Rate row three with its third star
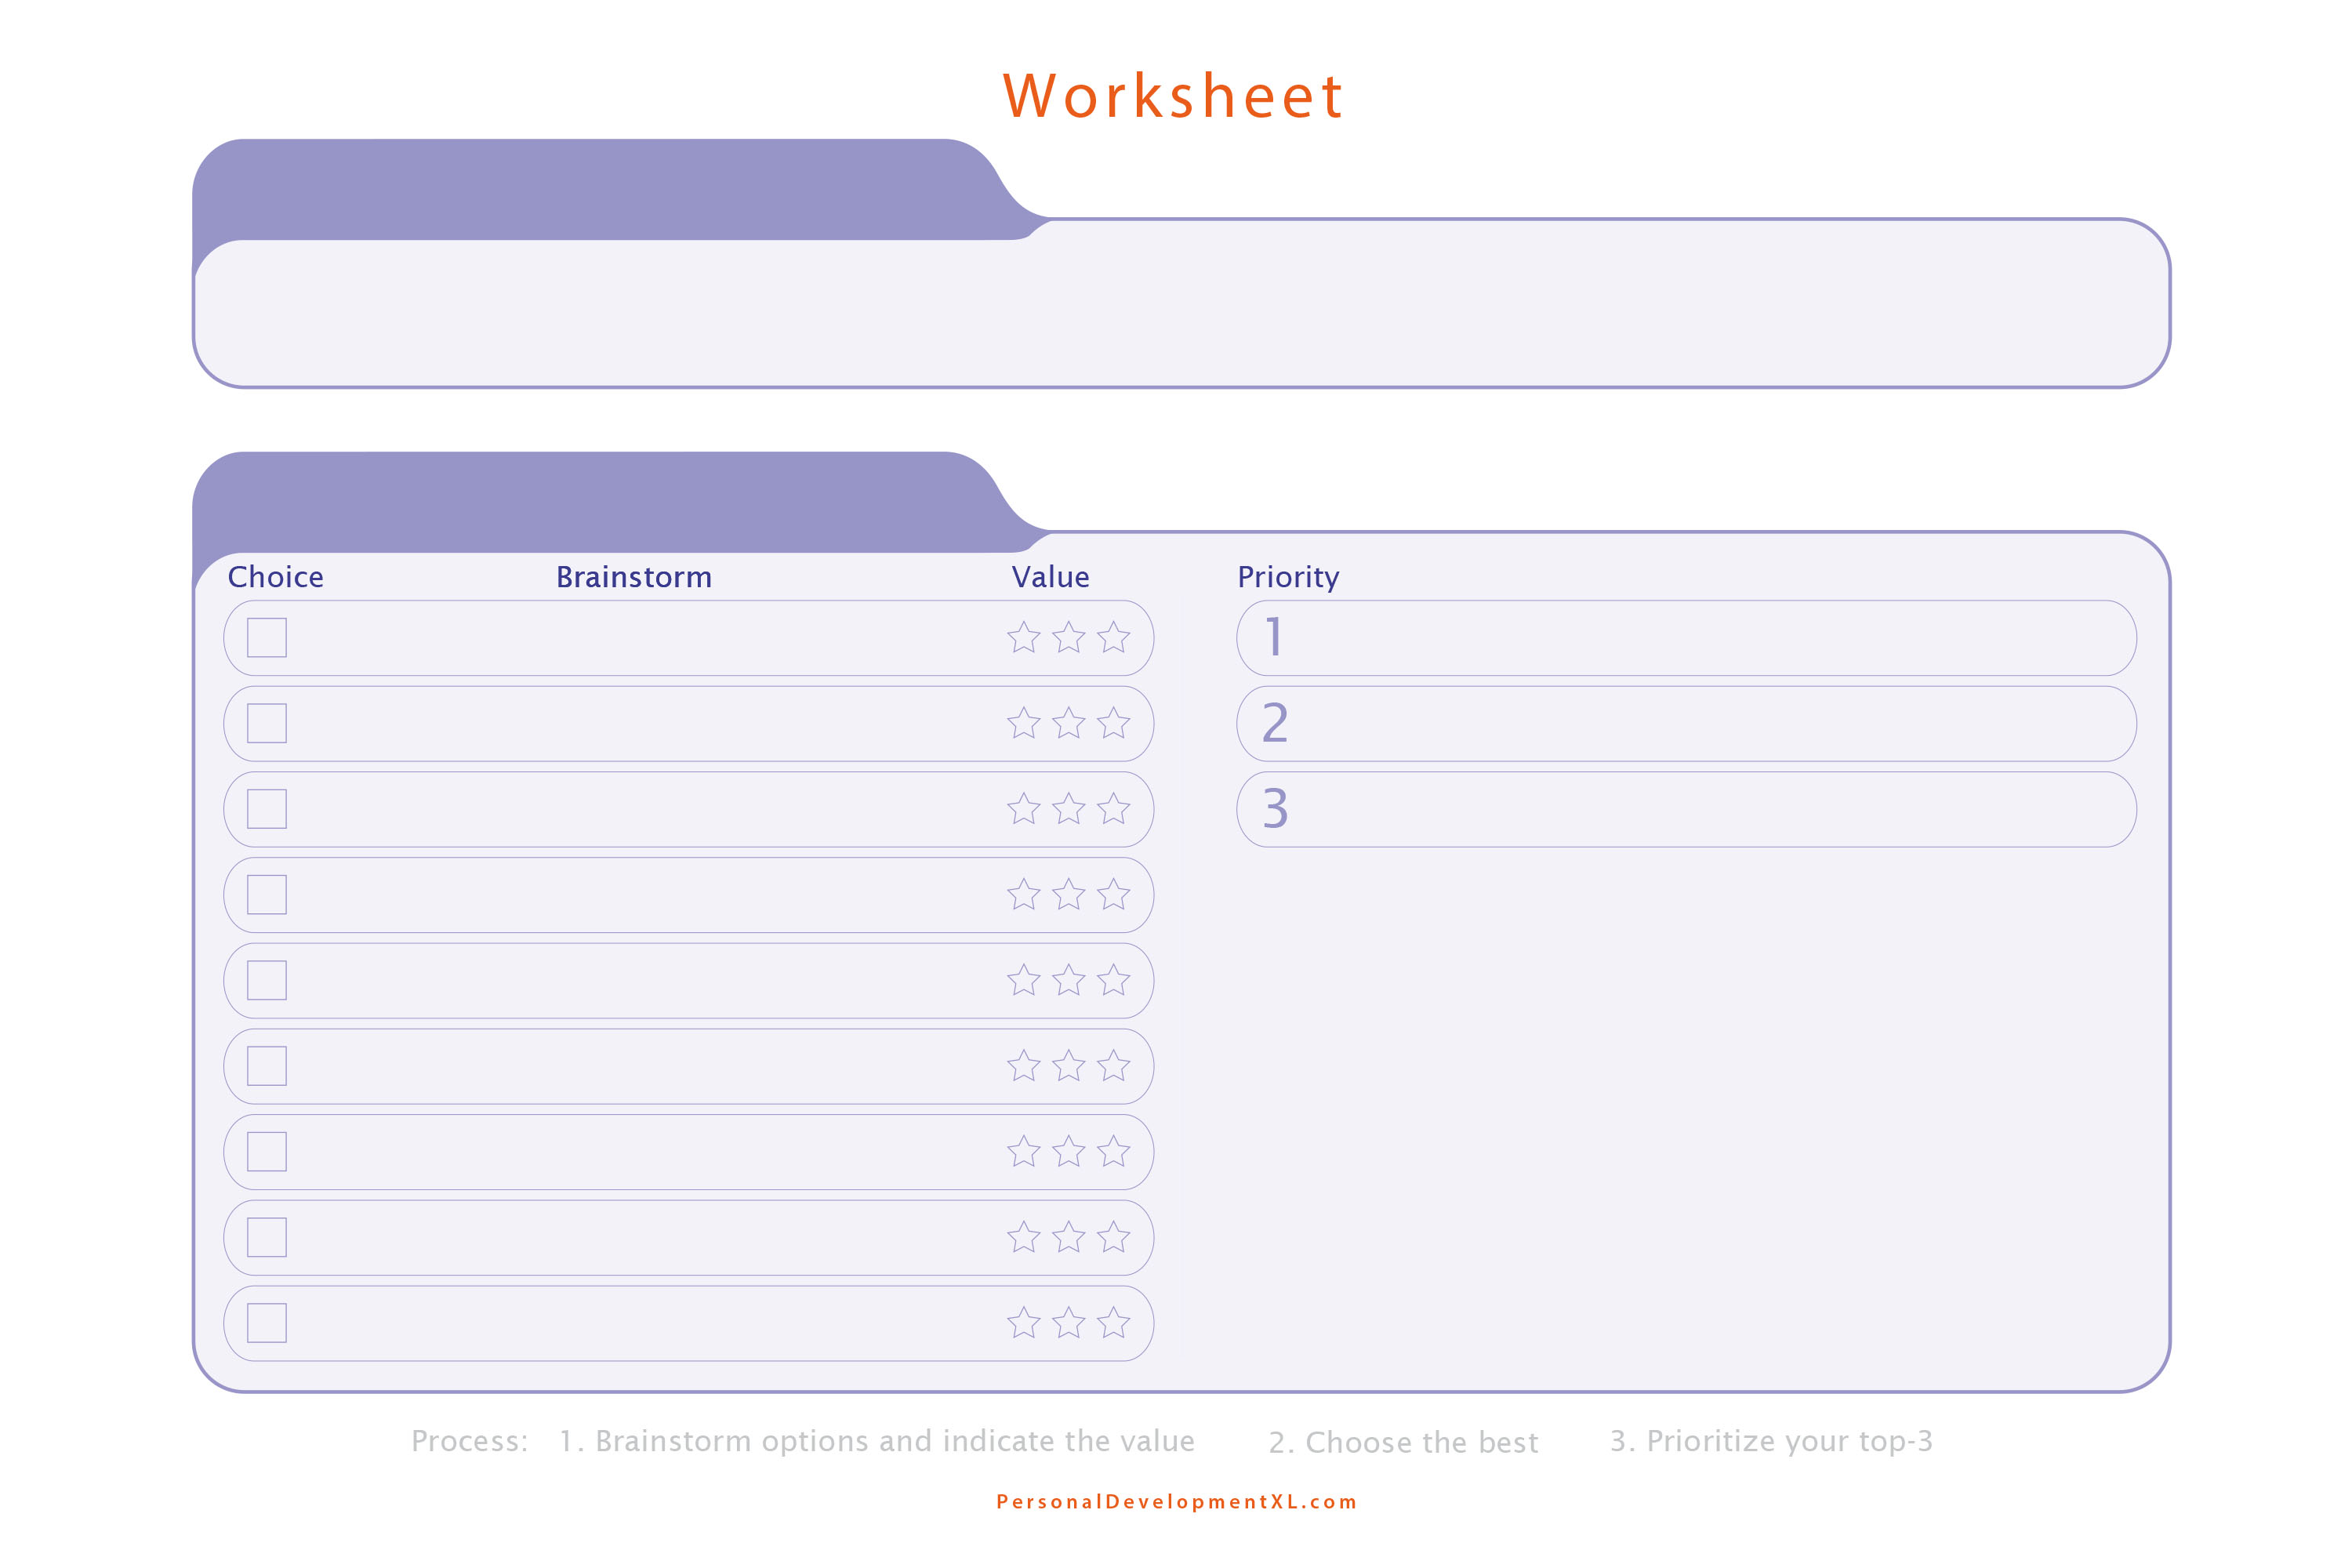The height and width of the screenshot is (1568, 2352). click(1113, 809)
